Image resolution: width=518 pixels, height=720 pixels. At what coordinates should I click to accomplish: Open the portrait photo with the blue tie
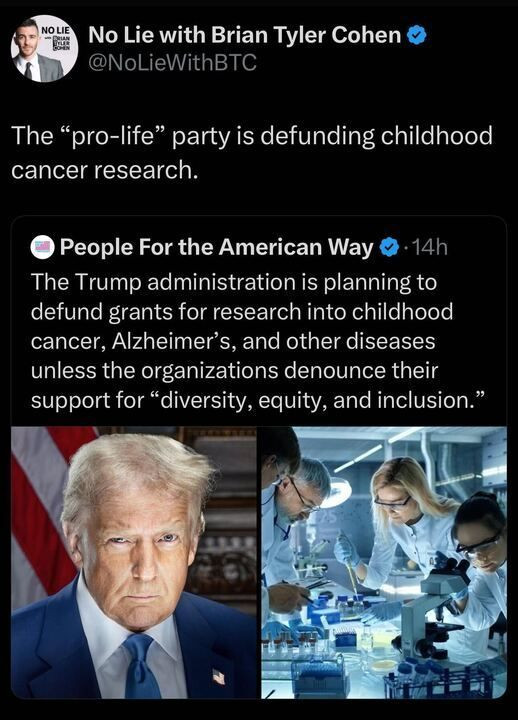tap(134, 562)
